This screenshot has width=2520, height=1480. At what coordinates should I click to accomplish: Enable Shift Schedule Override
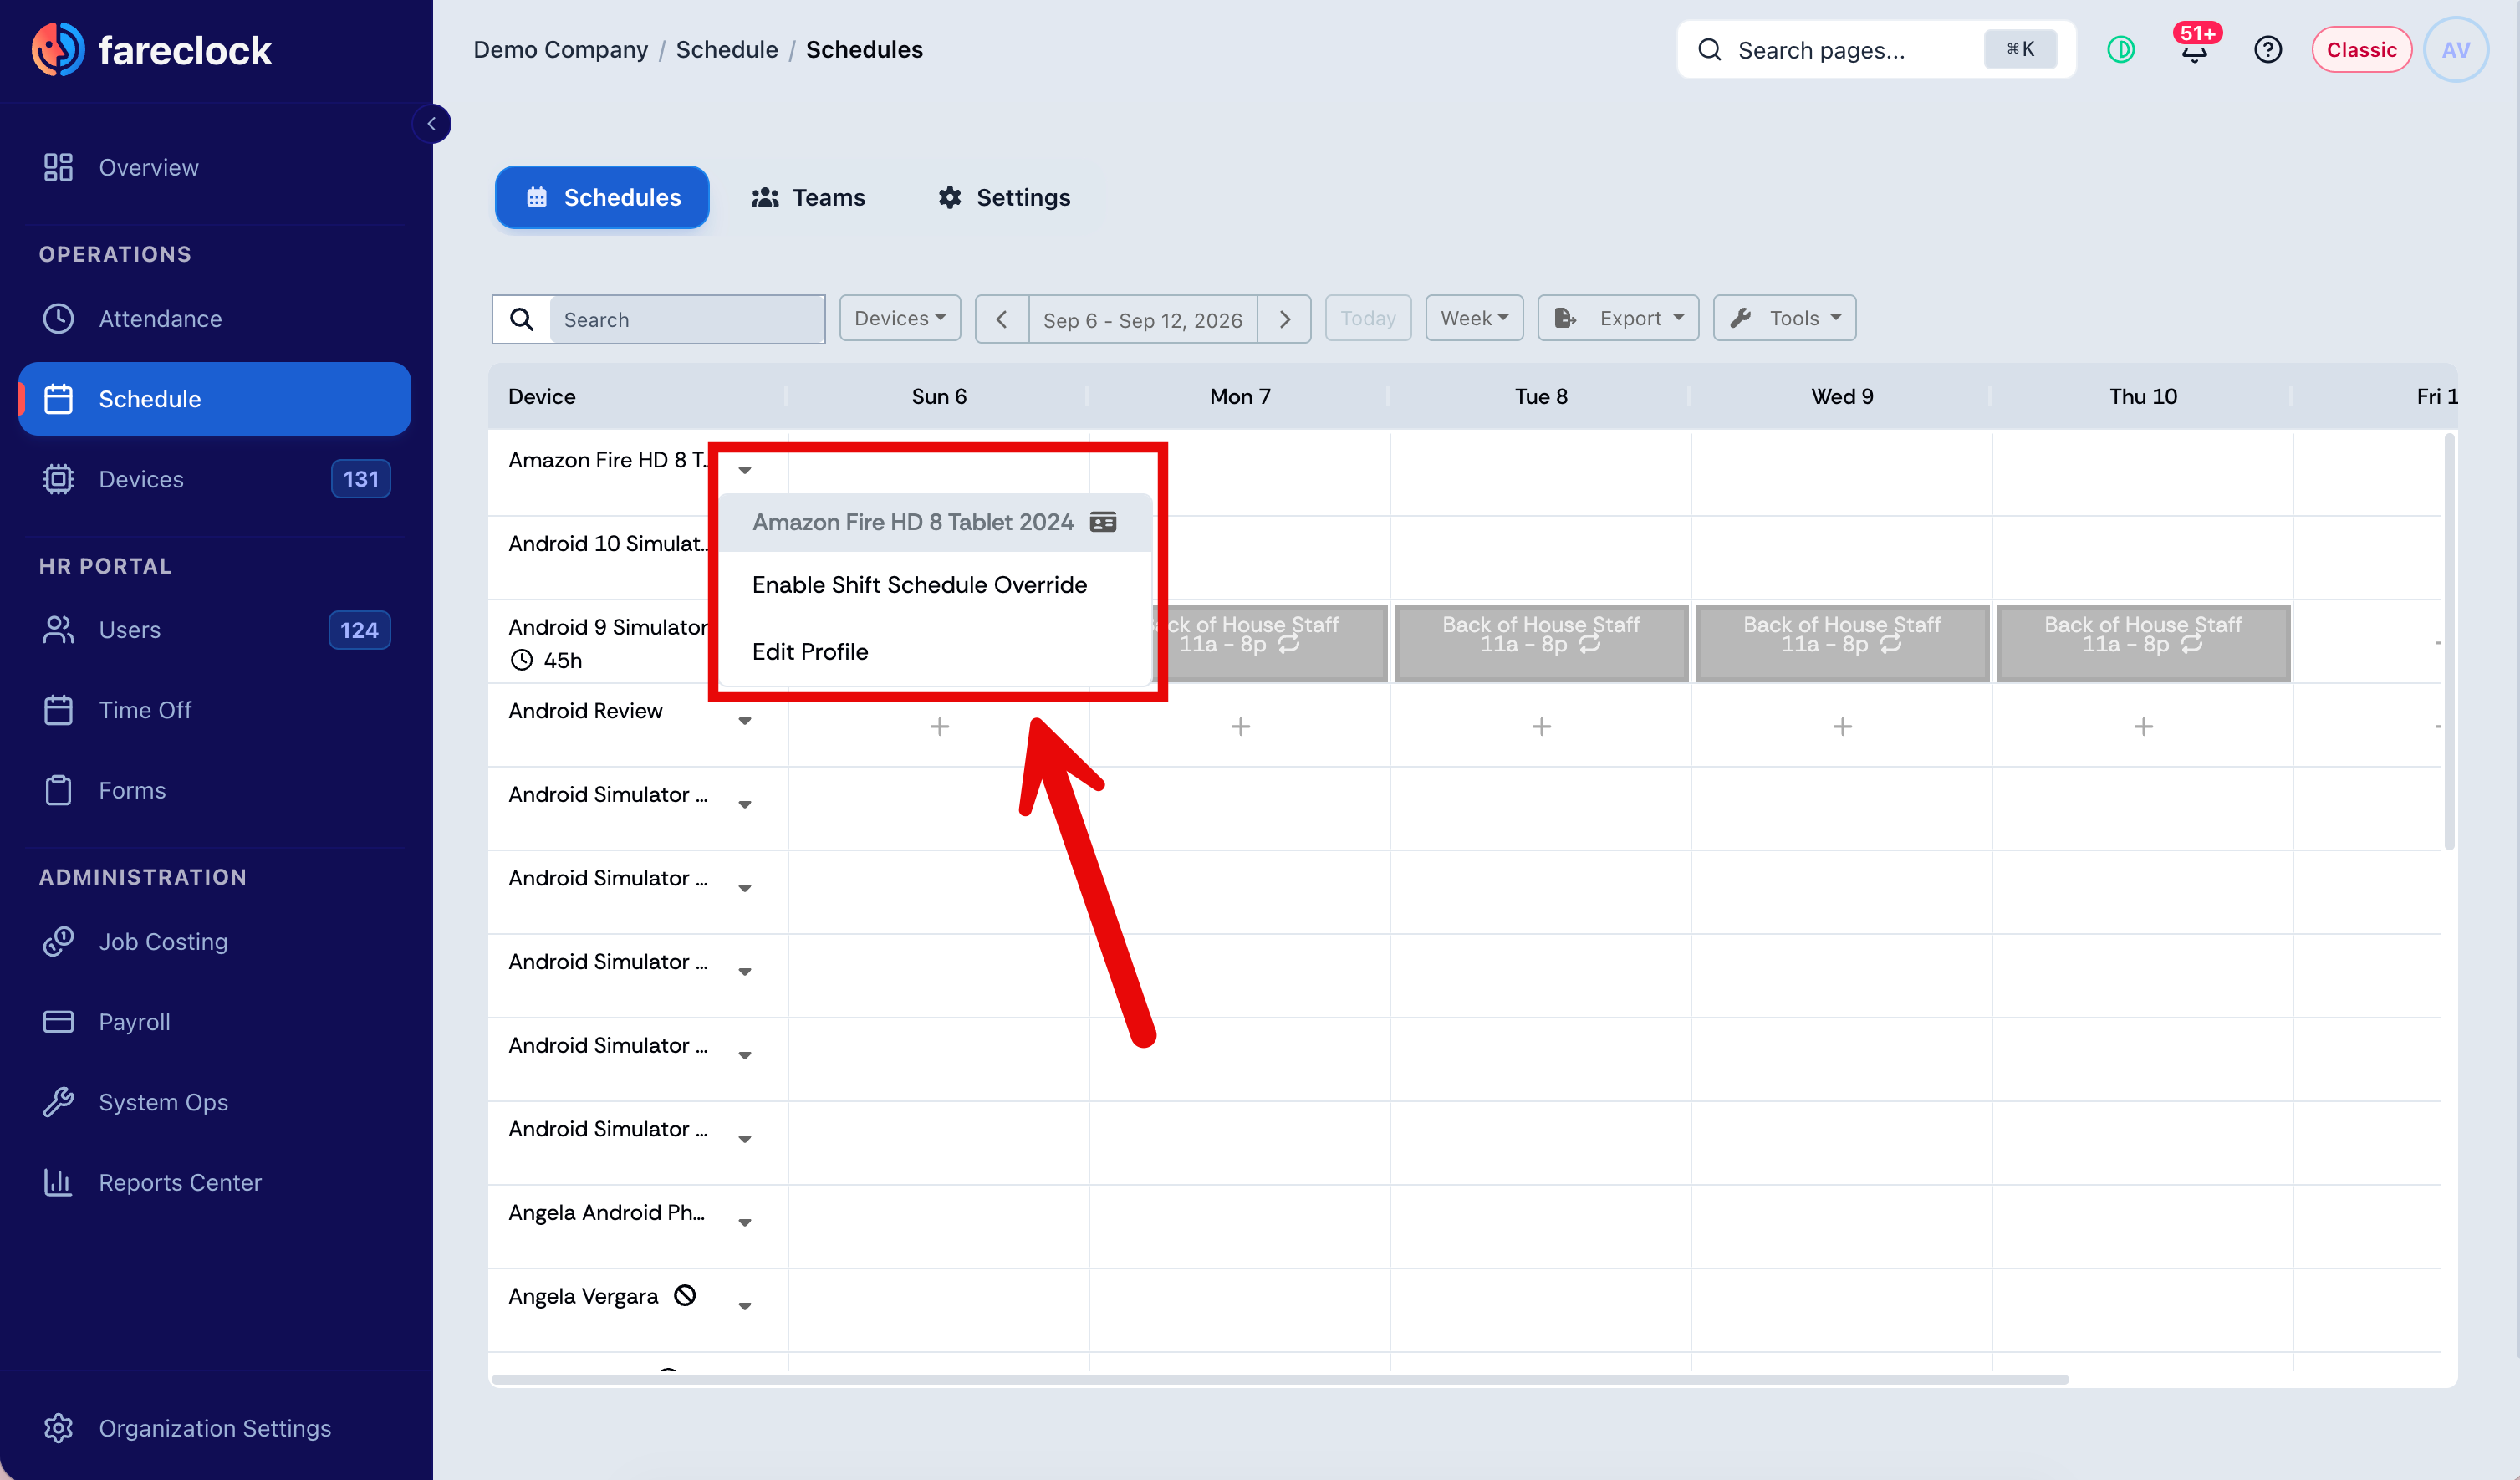[919, 585]
